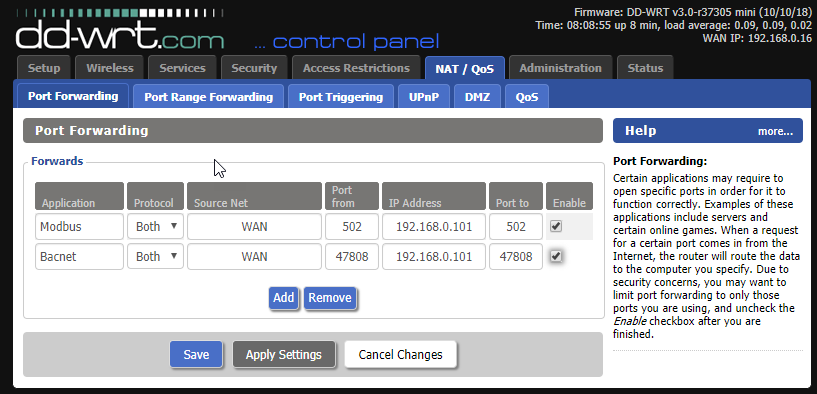The image size is (817, 394).
Task: Click the Help panel heading
Action: pos(640,131)
